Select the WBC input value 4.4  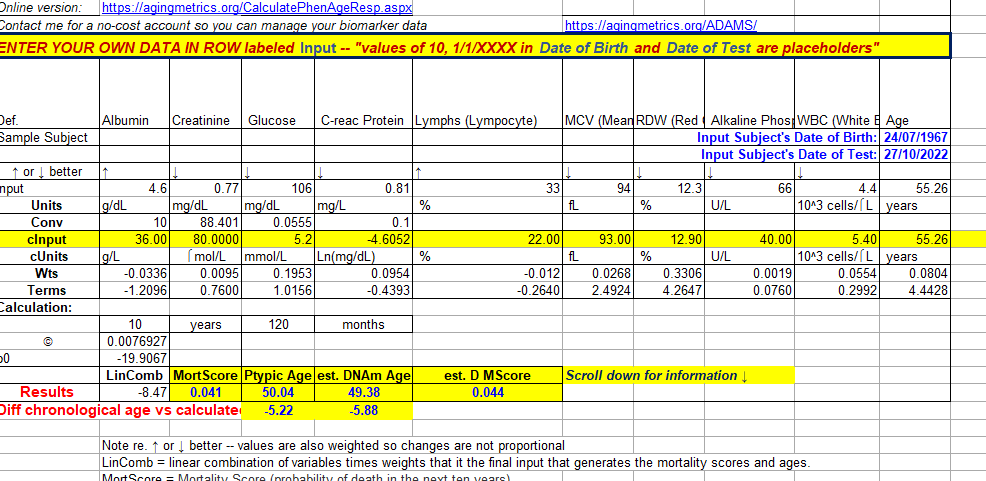[x=837, y=189]
